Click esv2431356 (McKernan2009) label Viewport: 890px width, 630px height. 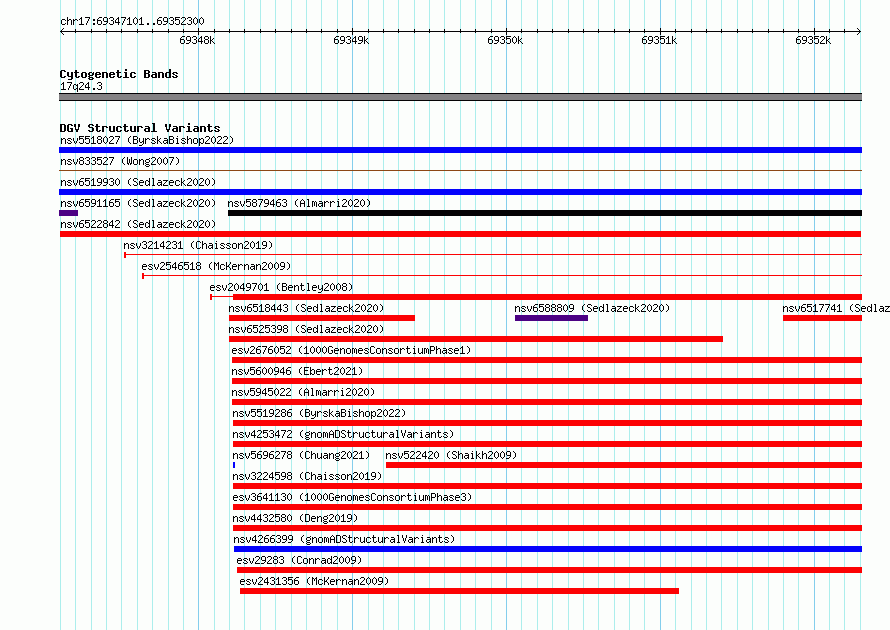click(314, 581)
